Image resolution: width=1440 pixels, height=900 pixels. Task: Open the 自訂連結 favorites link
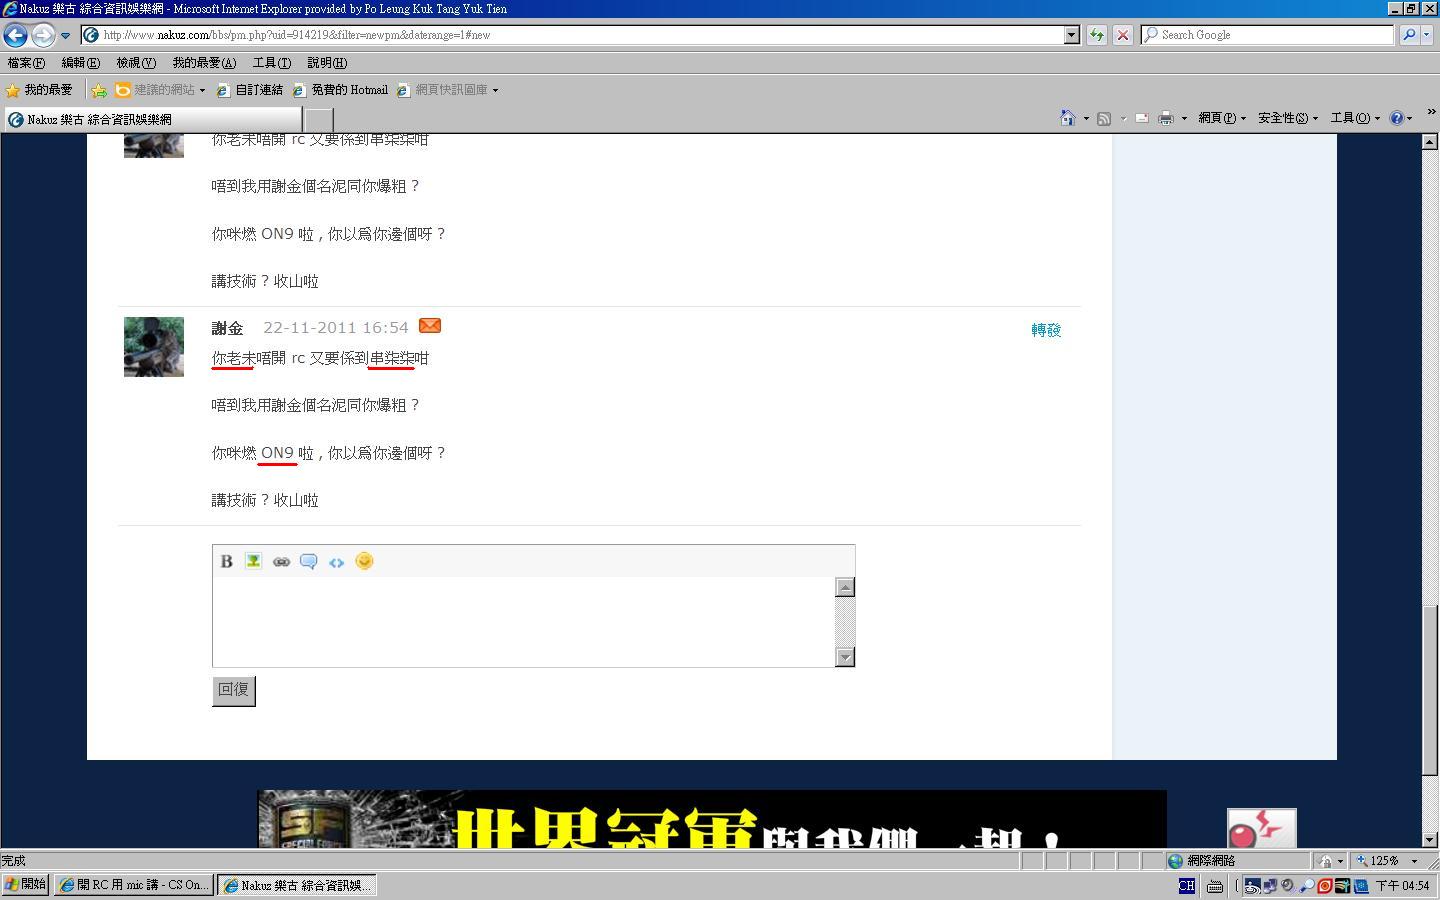coord(249,90)
